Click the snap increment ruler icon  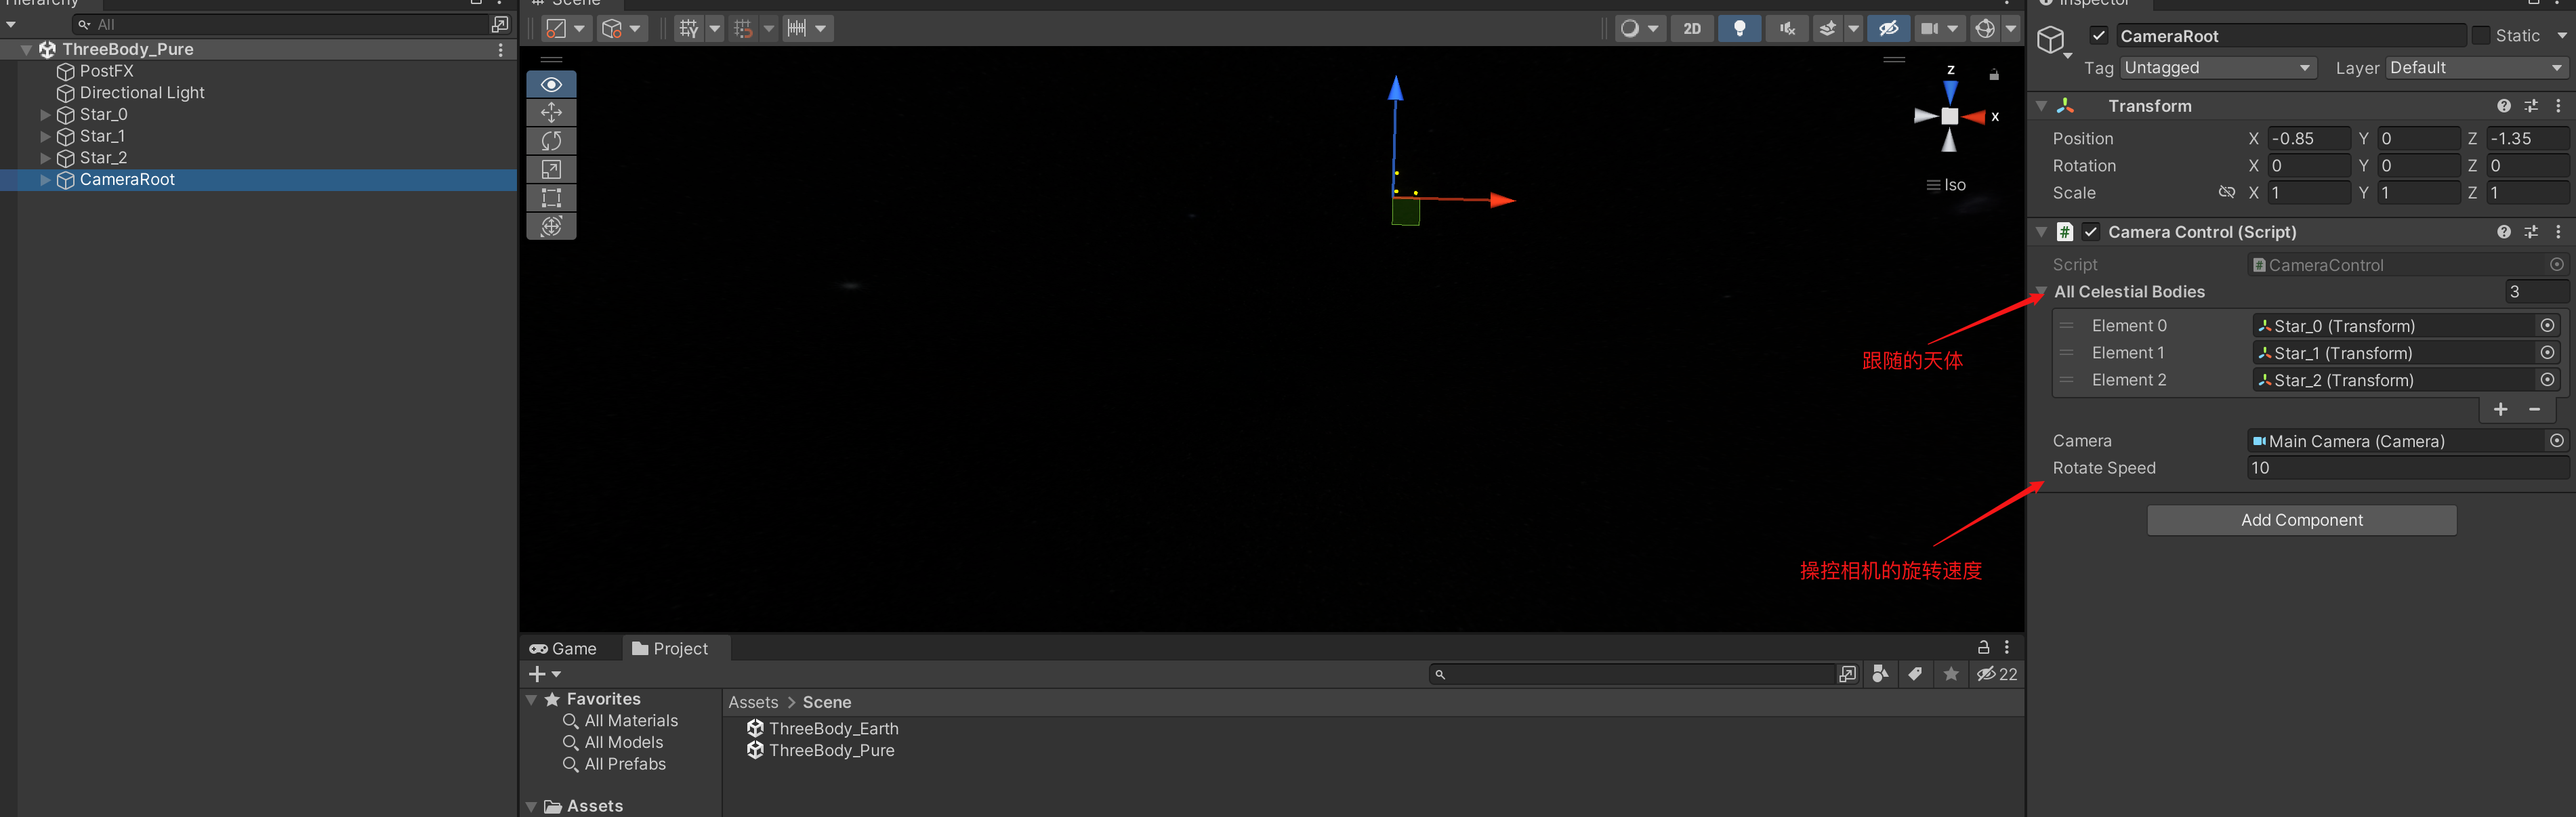(x=797, y=29)
